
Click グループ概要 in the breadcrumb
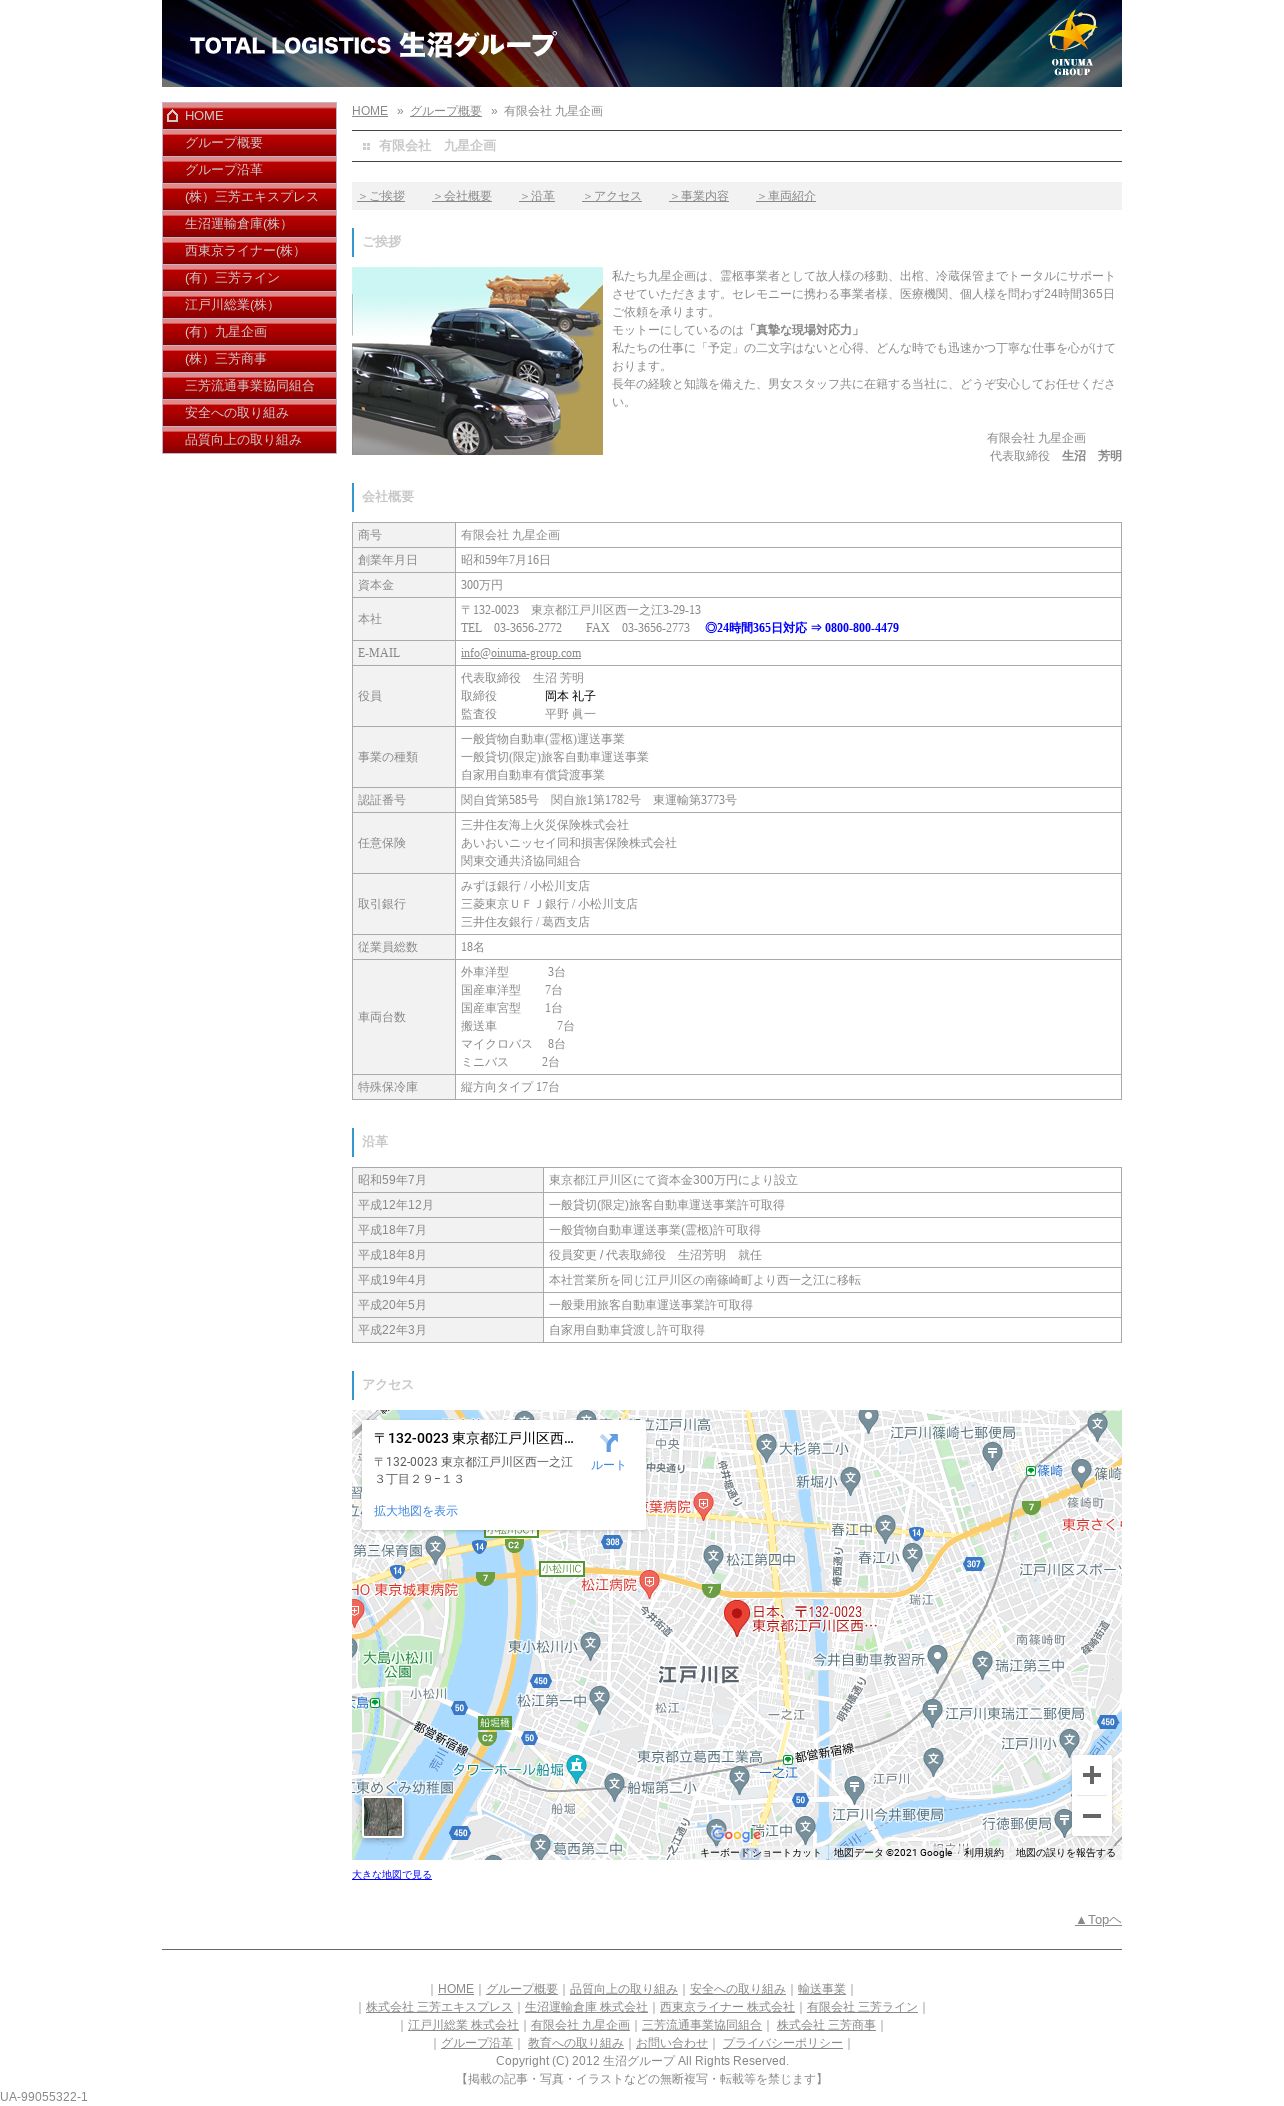point(446,111)
